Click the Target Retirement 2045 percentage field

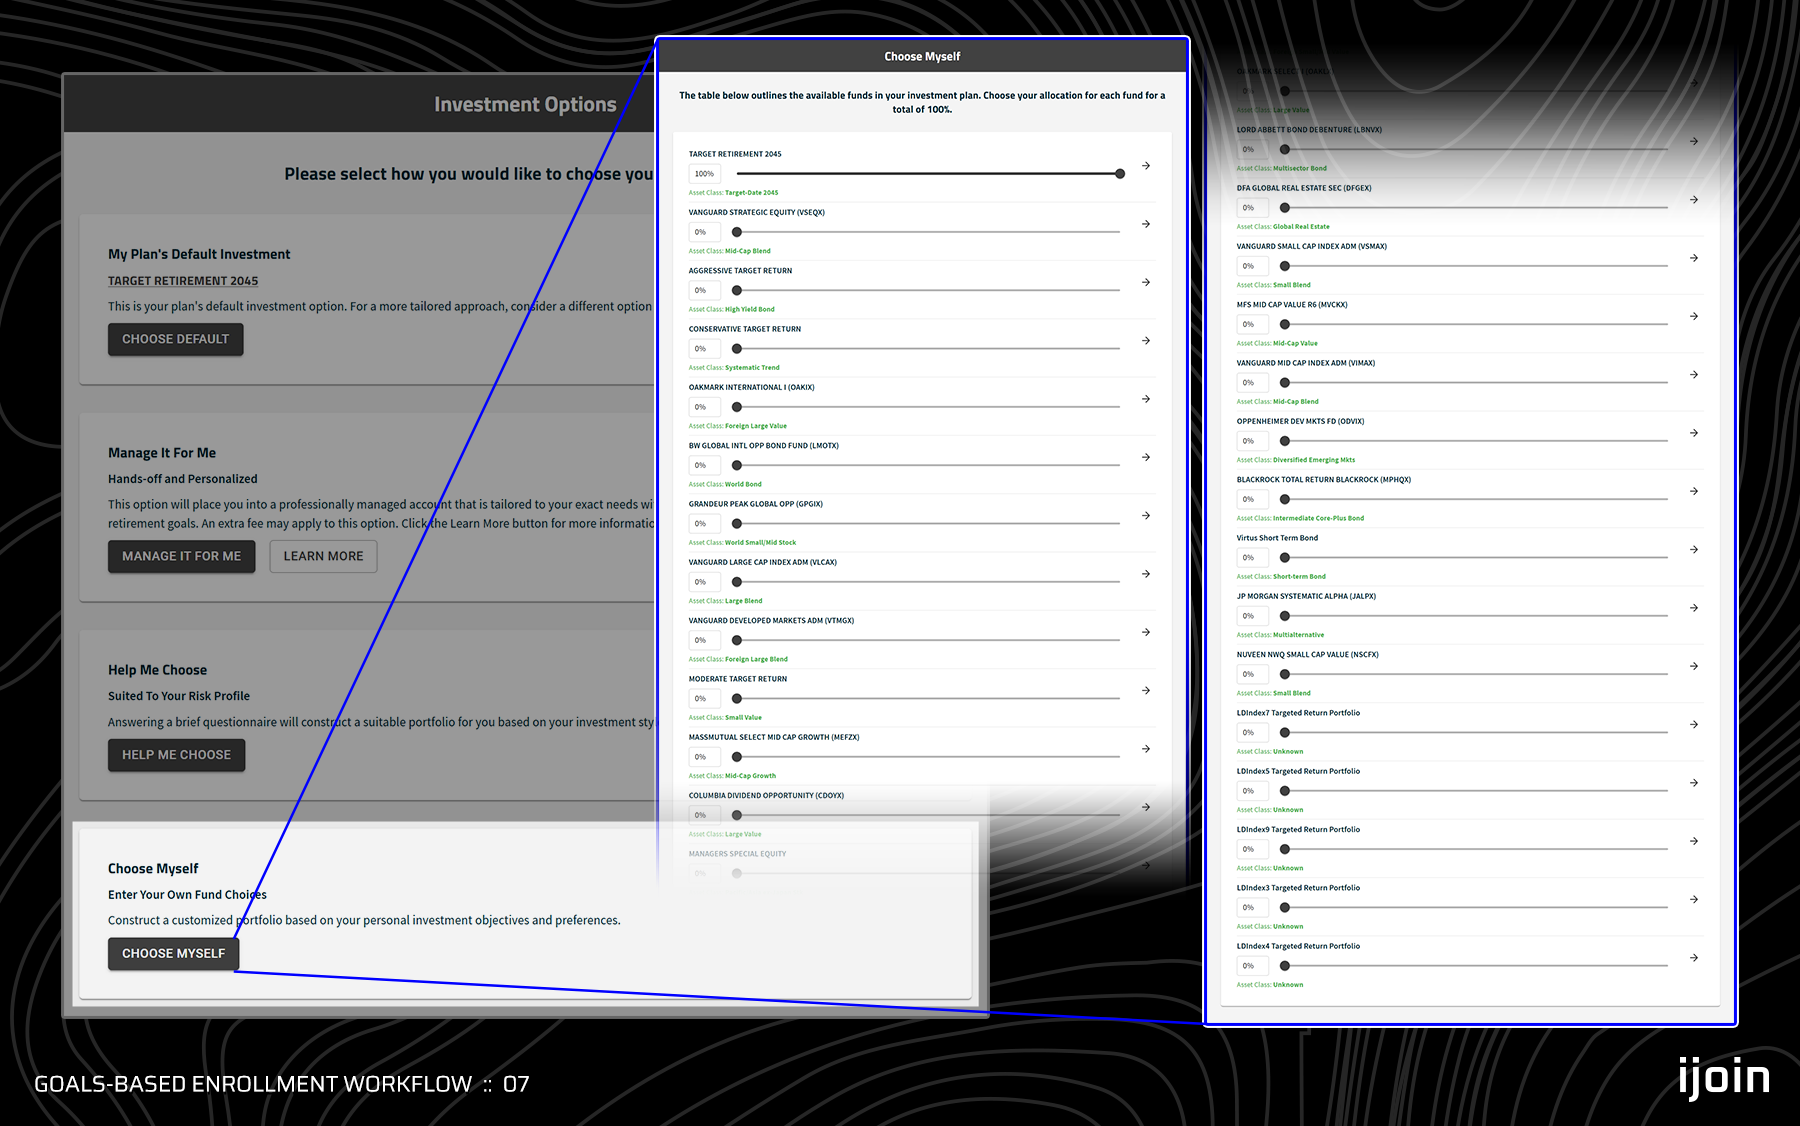click(705, 174)
